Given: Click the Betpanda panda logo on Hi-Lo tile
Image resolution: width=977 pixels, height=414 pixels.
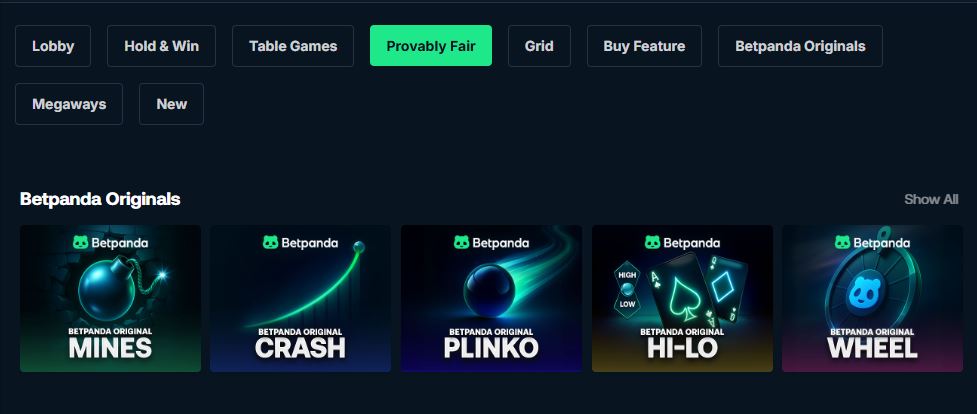Looking at the screenshot, I should tap(652, 243).
